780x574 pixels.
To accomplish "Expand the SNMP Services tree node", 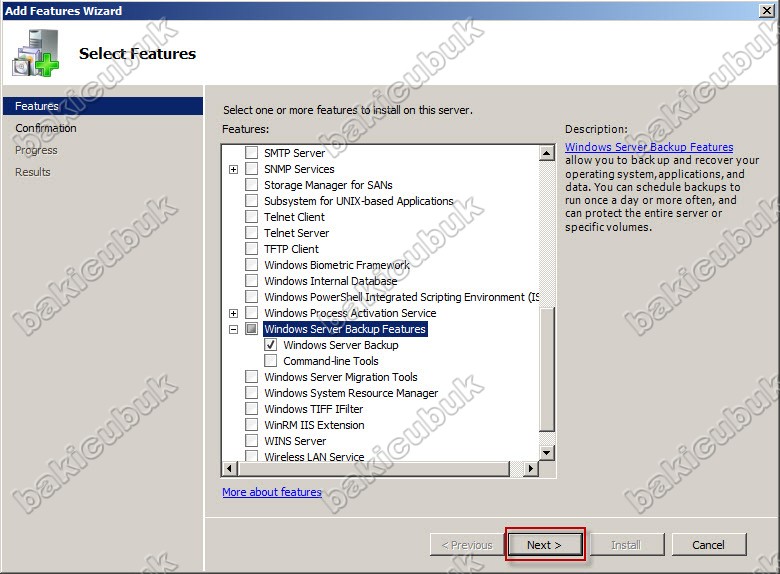I will click(233, 169).
